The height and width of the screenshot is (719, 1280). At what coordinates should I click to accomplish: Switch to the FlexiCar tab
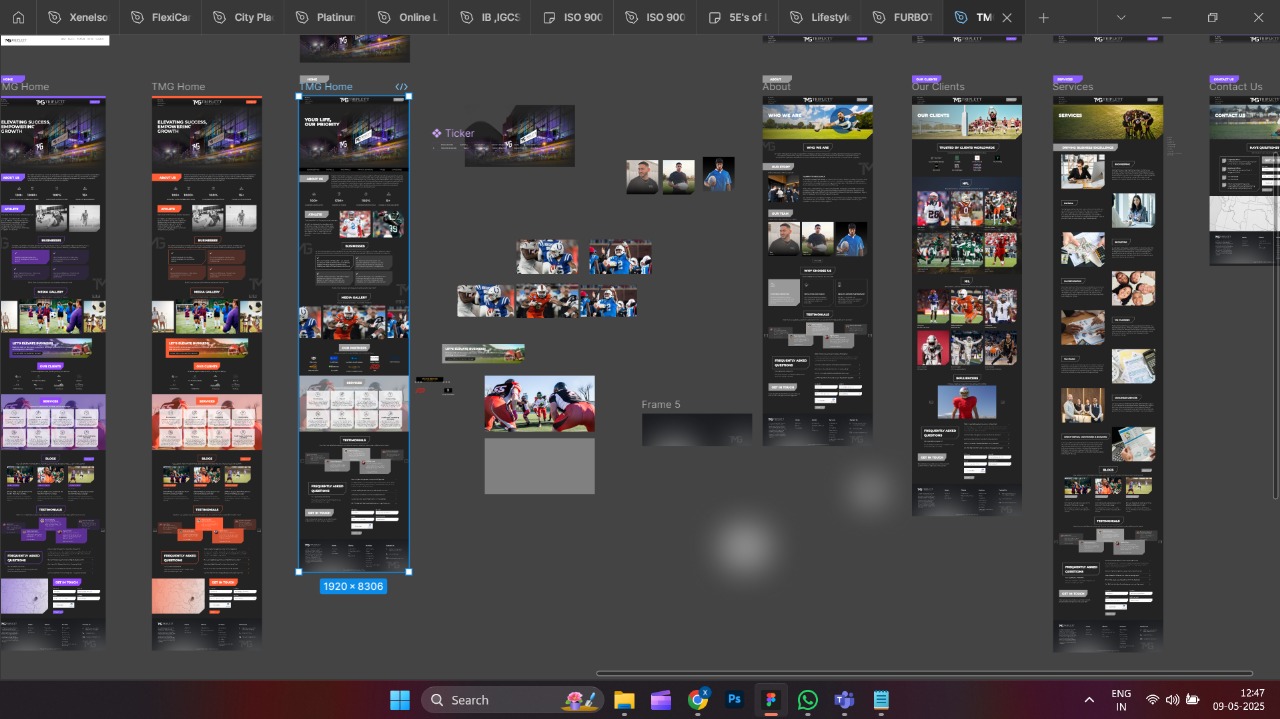pos(159,17)
